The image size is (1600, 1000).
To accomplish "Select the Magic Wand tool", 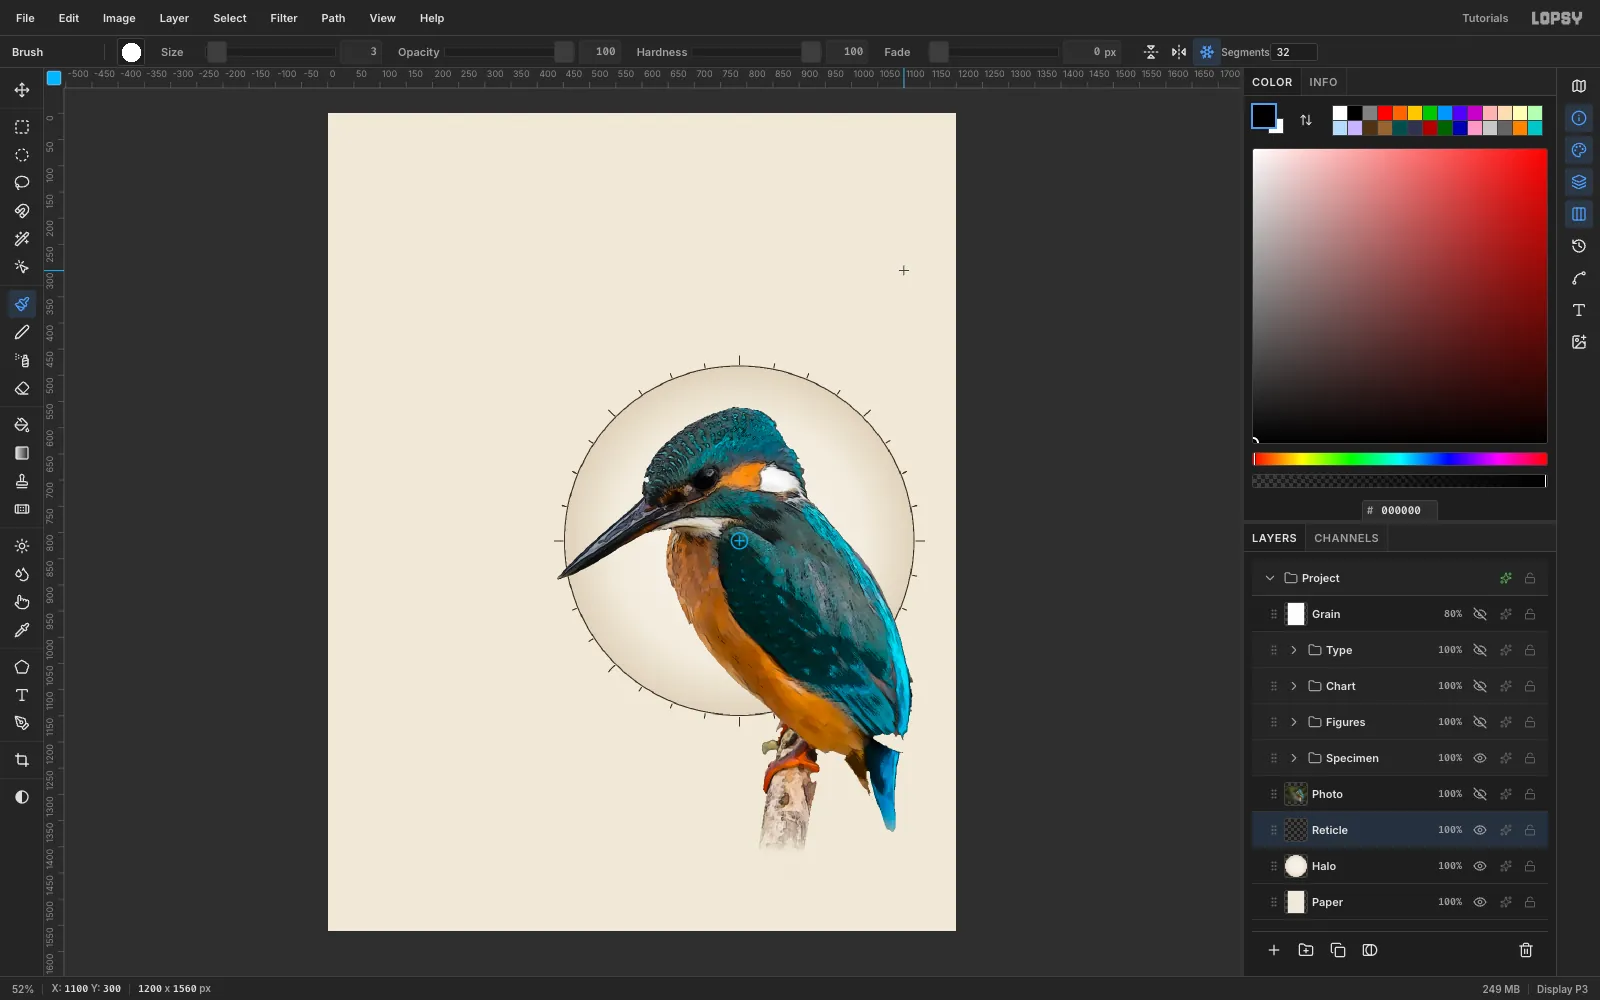I will [x=22, y=239].
